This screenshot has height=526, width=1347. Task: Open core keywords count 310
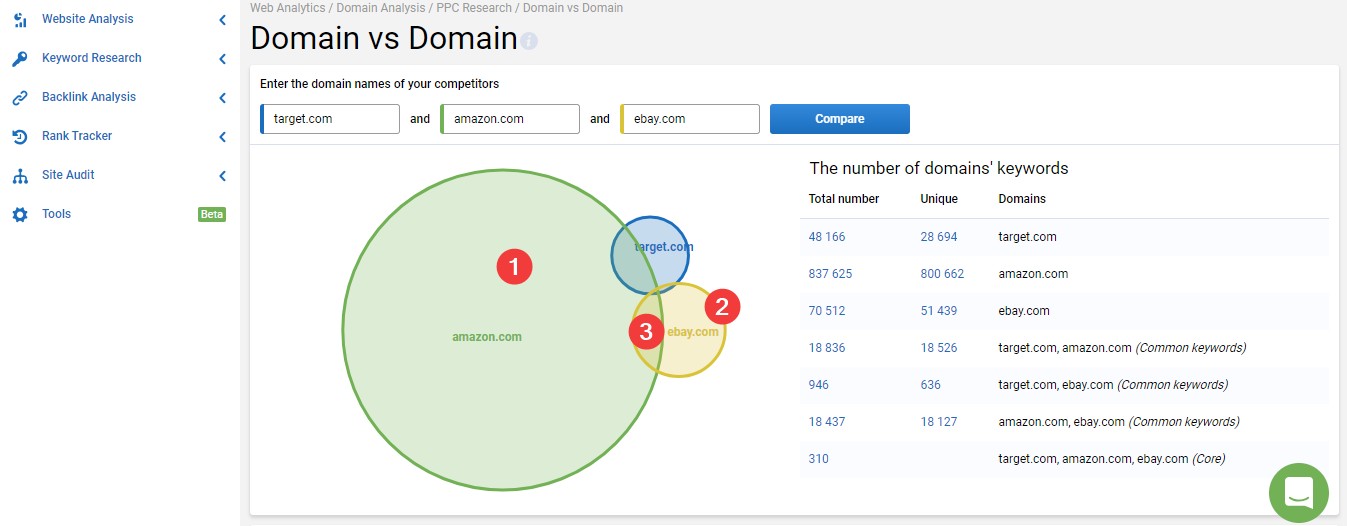[819, 459]
